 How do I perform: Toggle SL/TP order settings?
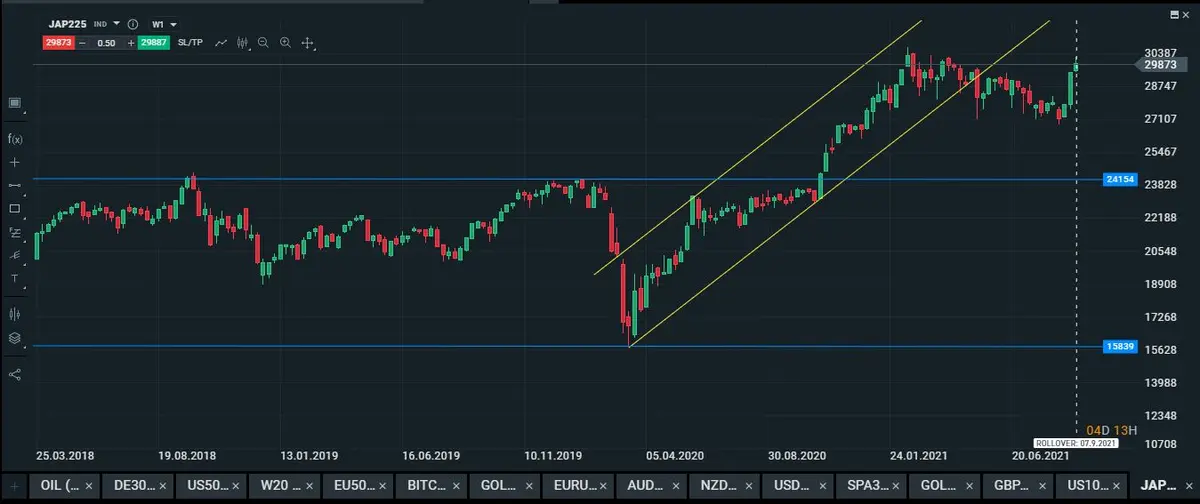pos(190,43)
